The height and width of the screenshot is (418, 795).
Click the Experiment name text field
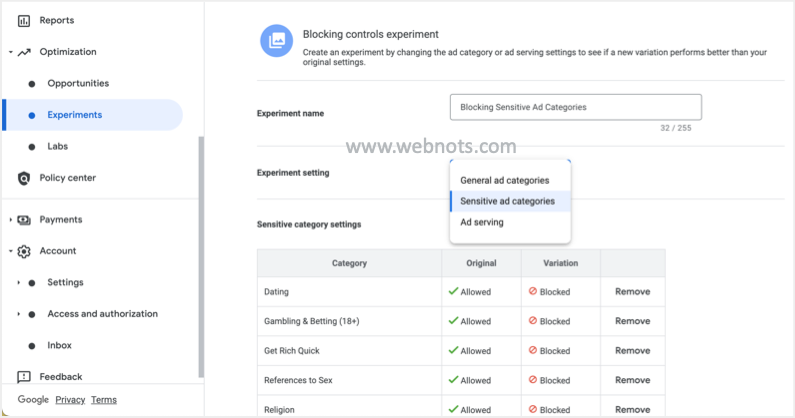pyautogui.click(x=575, y=107)
